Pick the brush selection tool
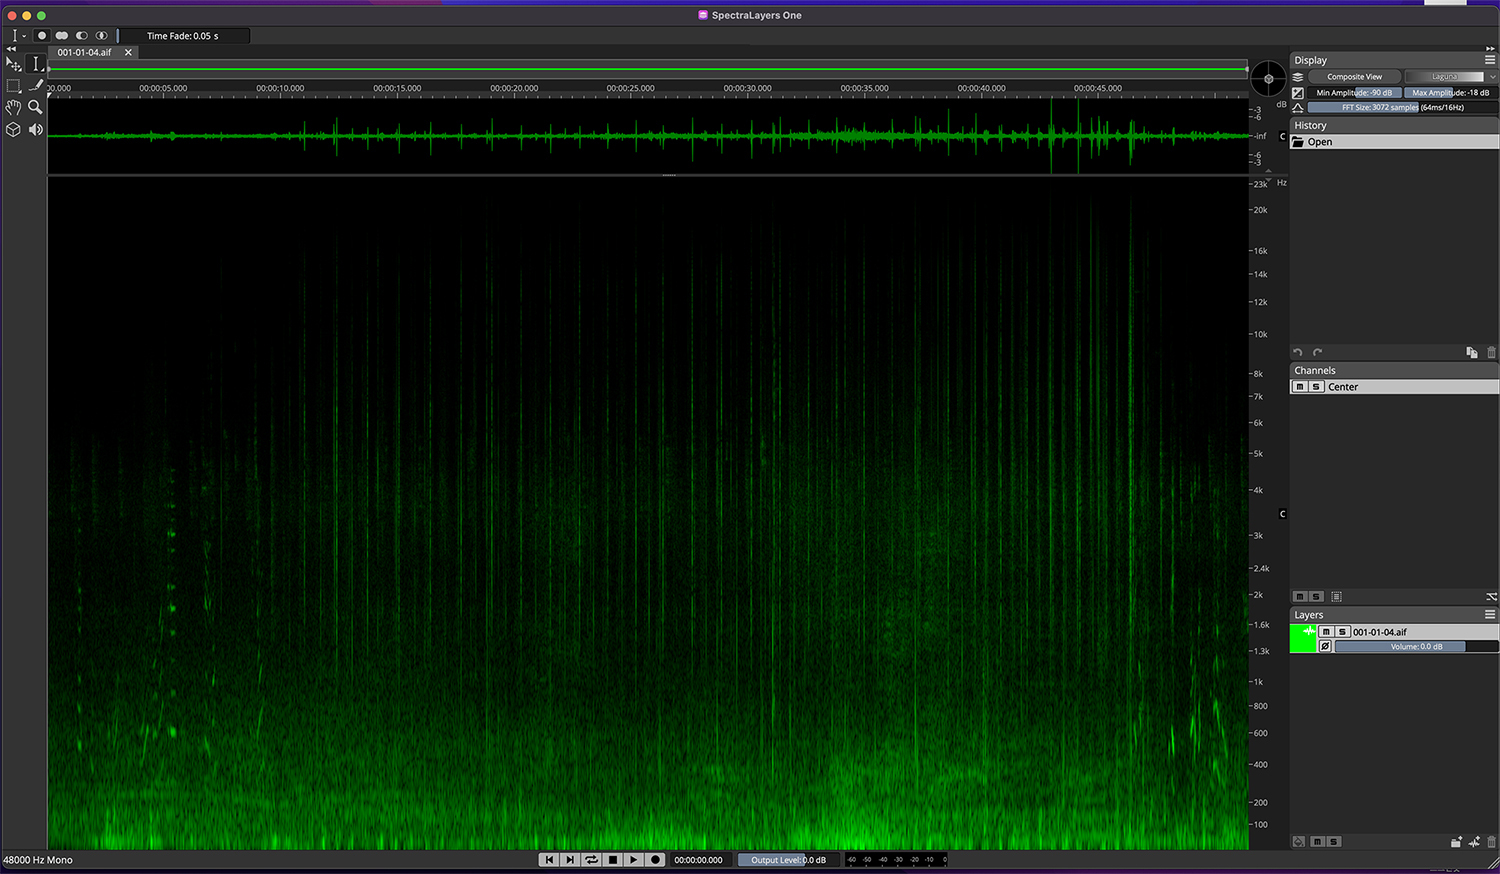This screenshot has height=874, width=1500. [36, 86]
